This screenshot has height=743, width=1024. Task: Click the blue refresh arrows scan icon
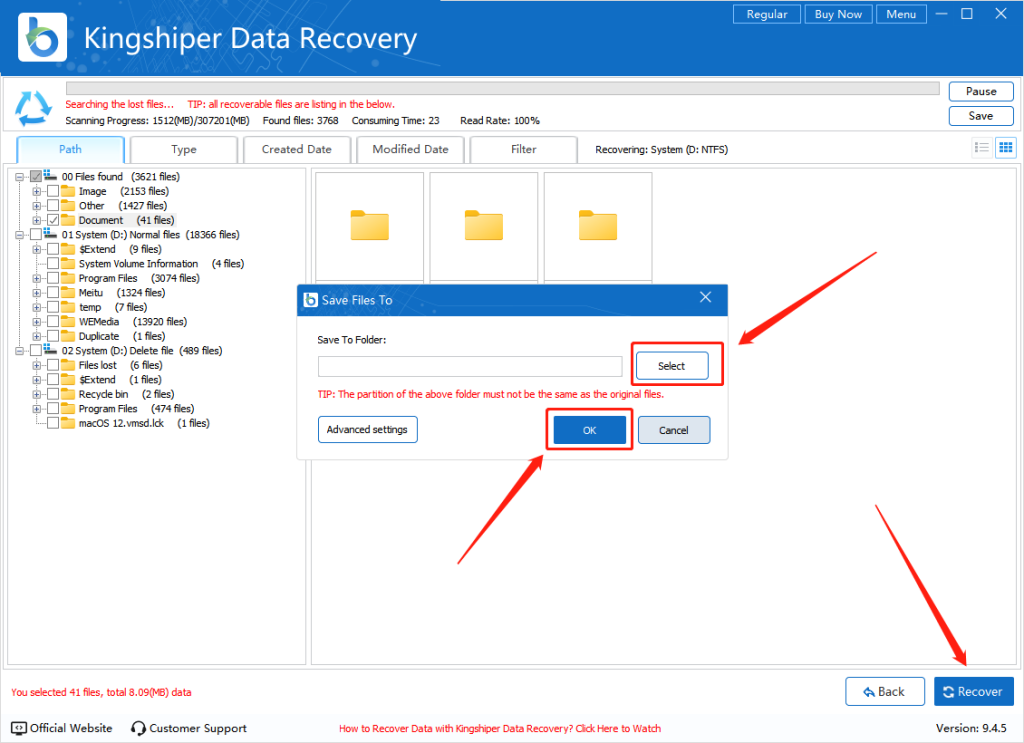click(33, 108)
